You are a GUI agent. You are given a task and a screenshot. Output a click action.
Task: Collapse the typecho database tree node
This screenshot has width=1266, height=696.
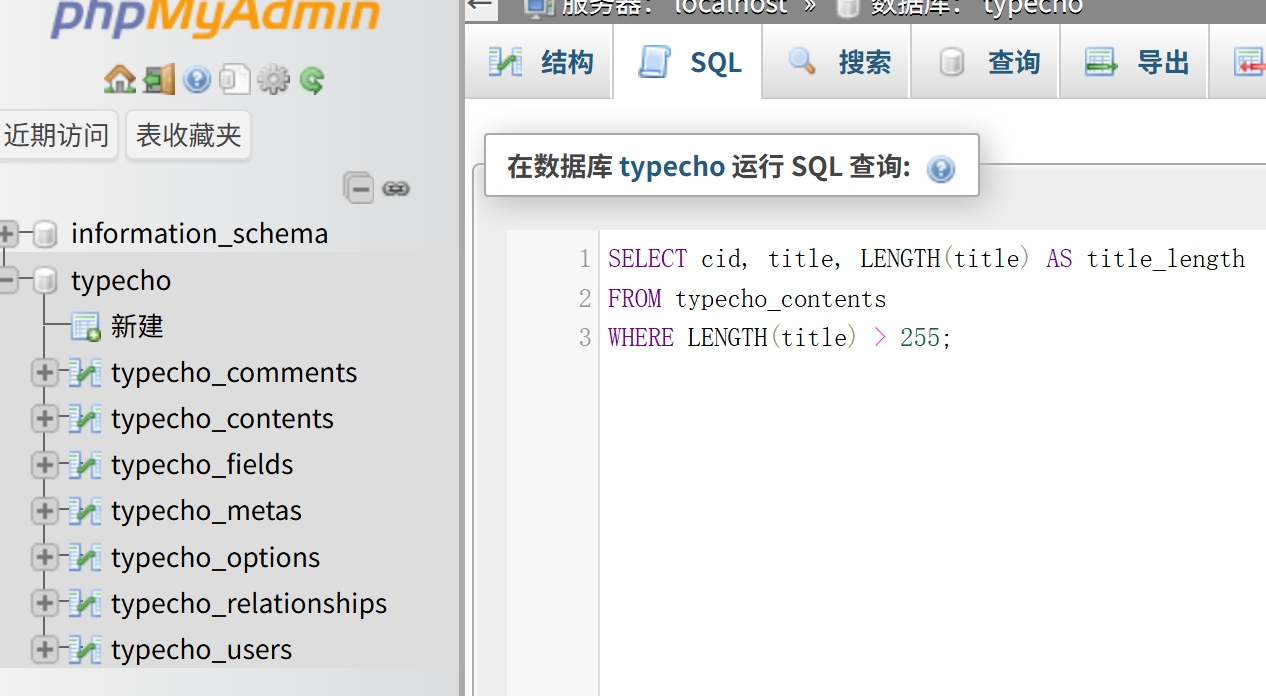pyautogui.click(x=8, y=281)
